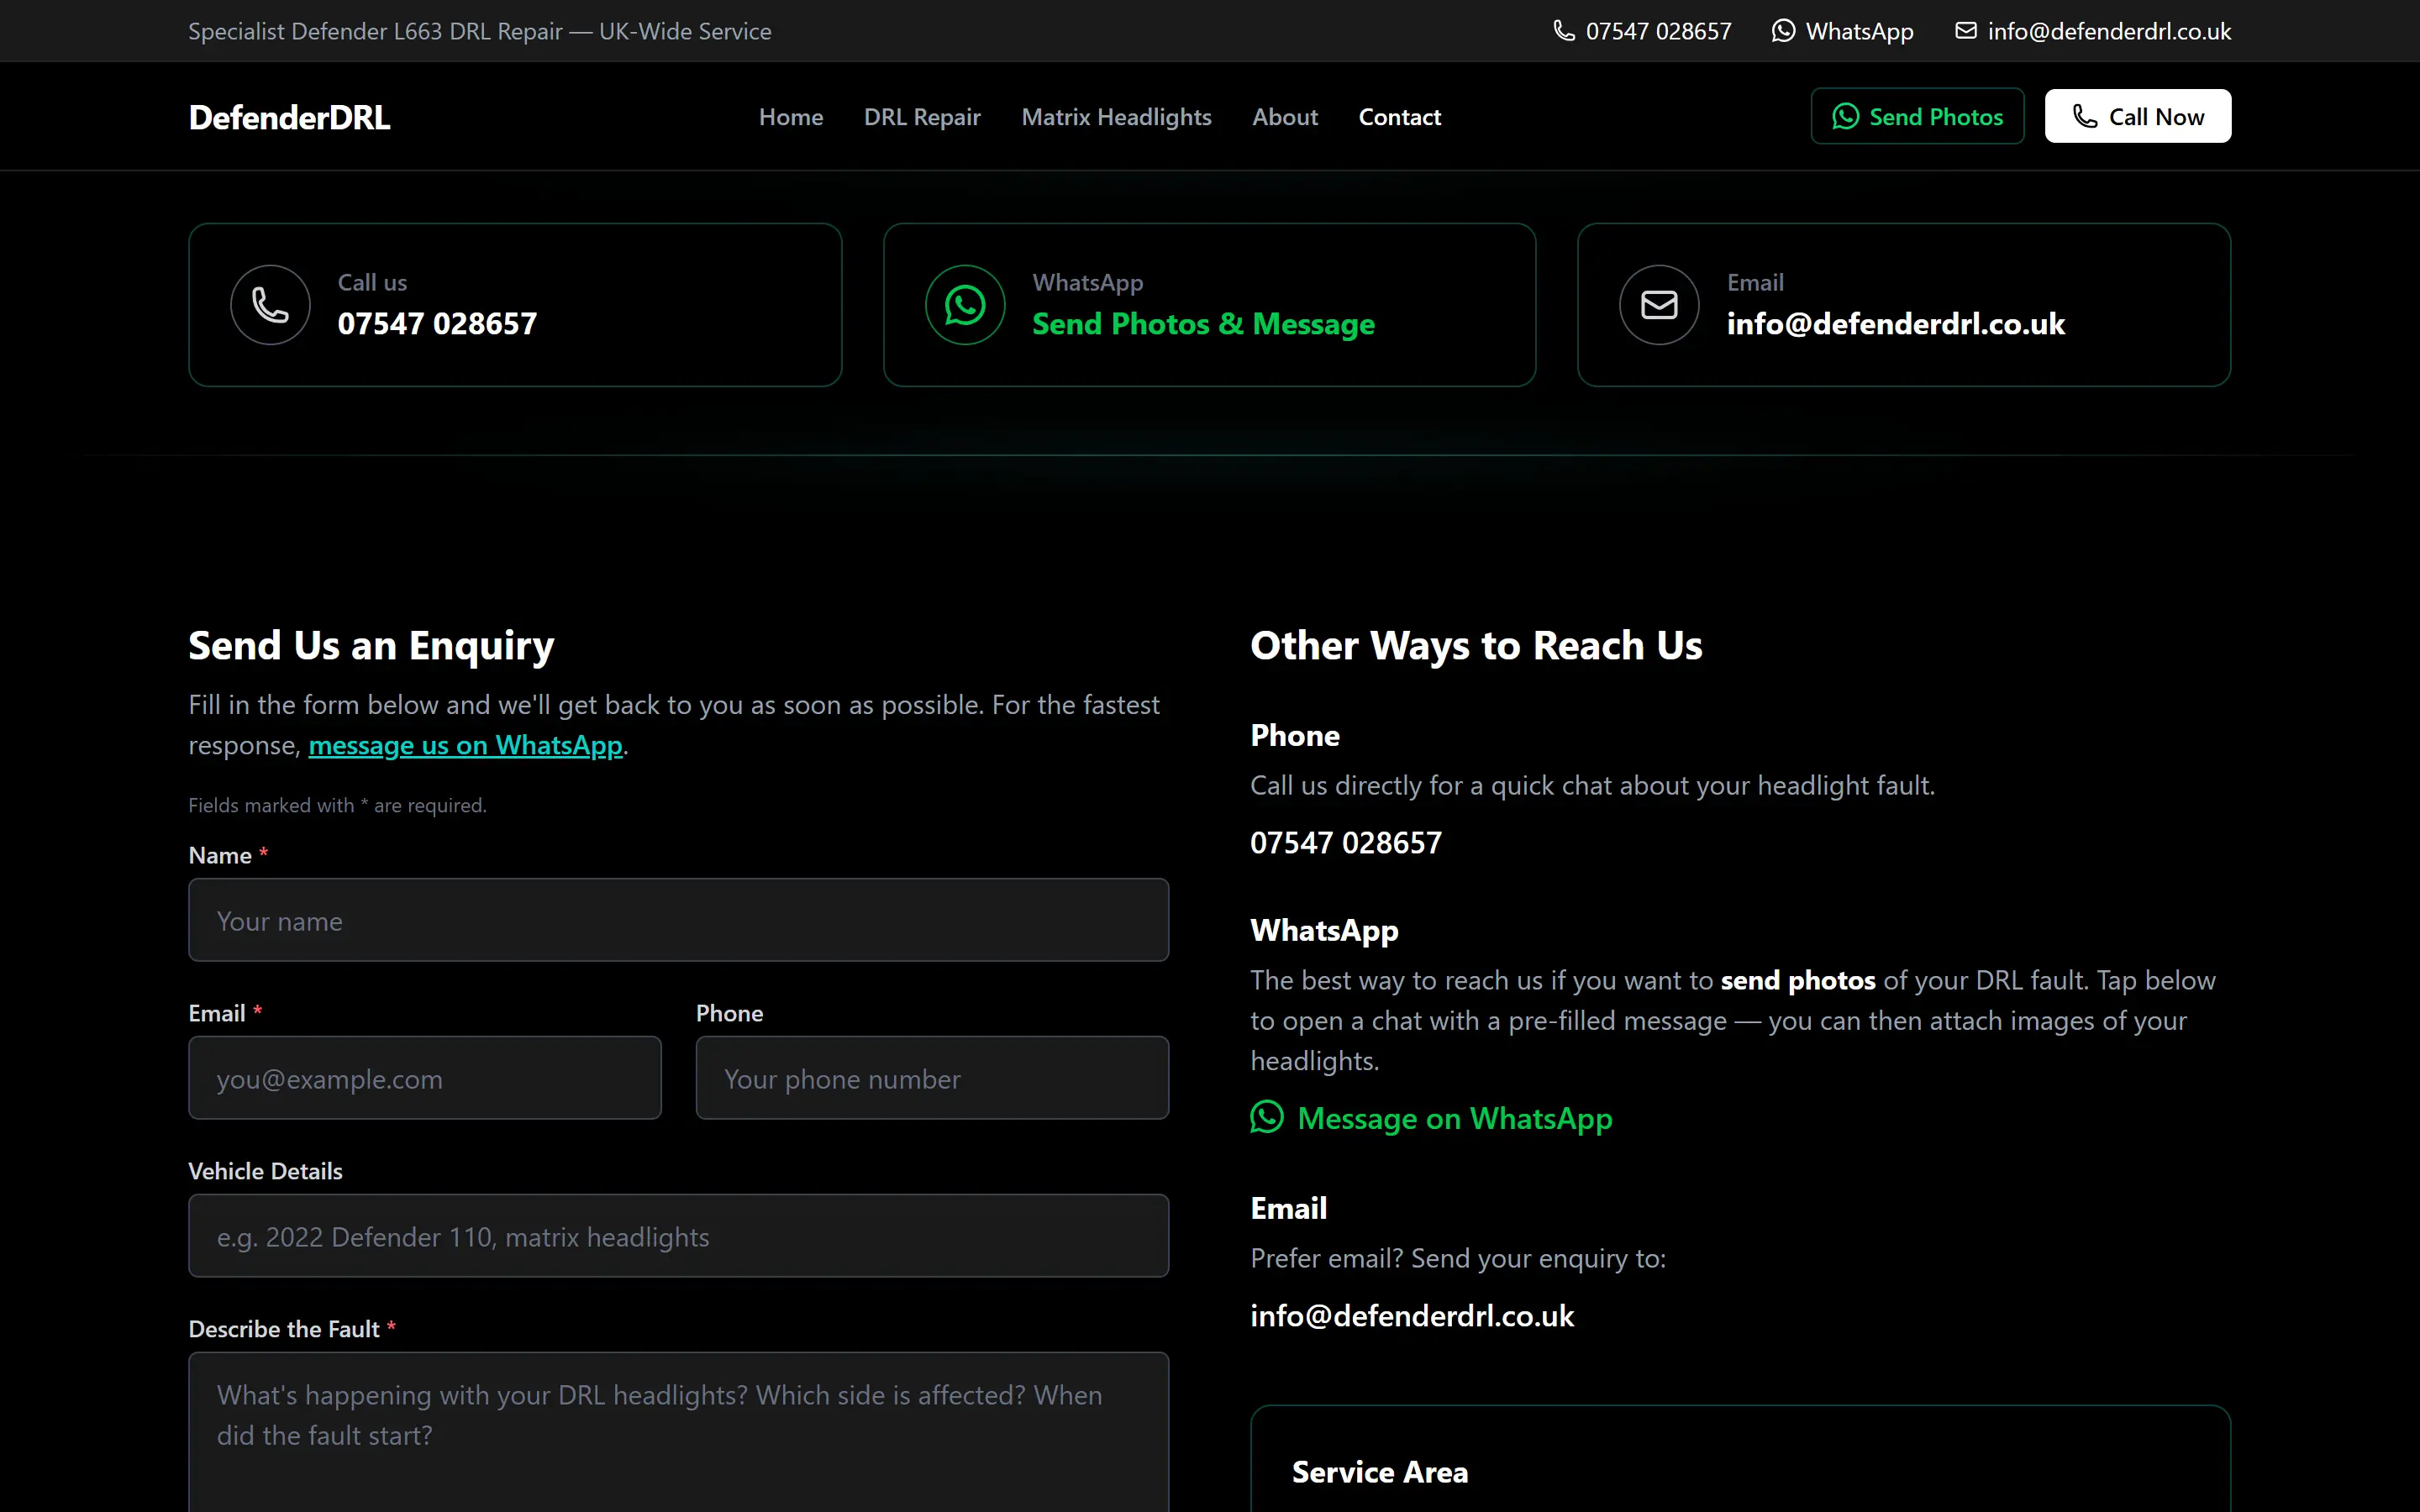
Task: Click the 'Service Area' heading
Action: coord(1380,1472)
